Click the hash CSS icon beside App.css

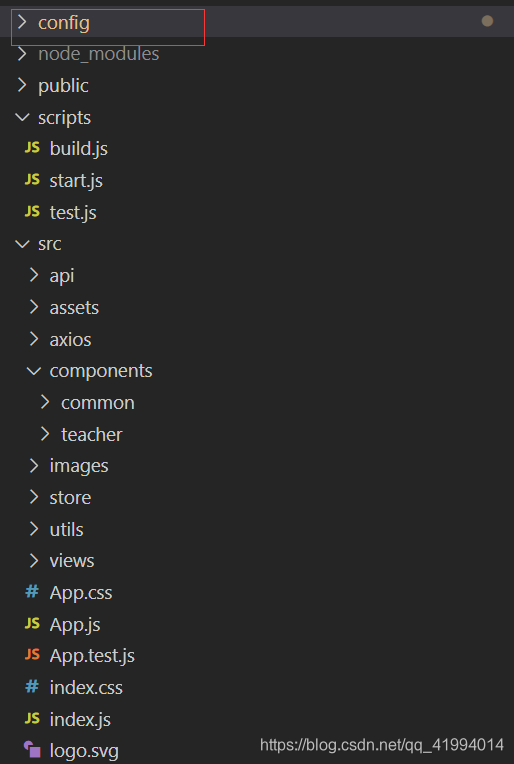pos(32,592)
